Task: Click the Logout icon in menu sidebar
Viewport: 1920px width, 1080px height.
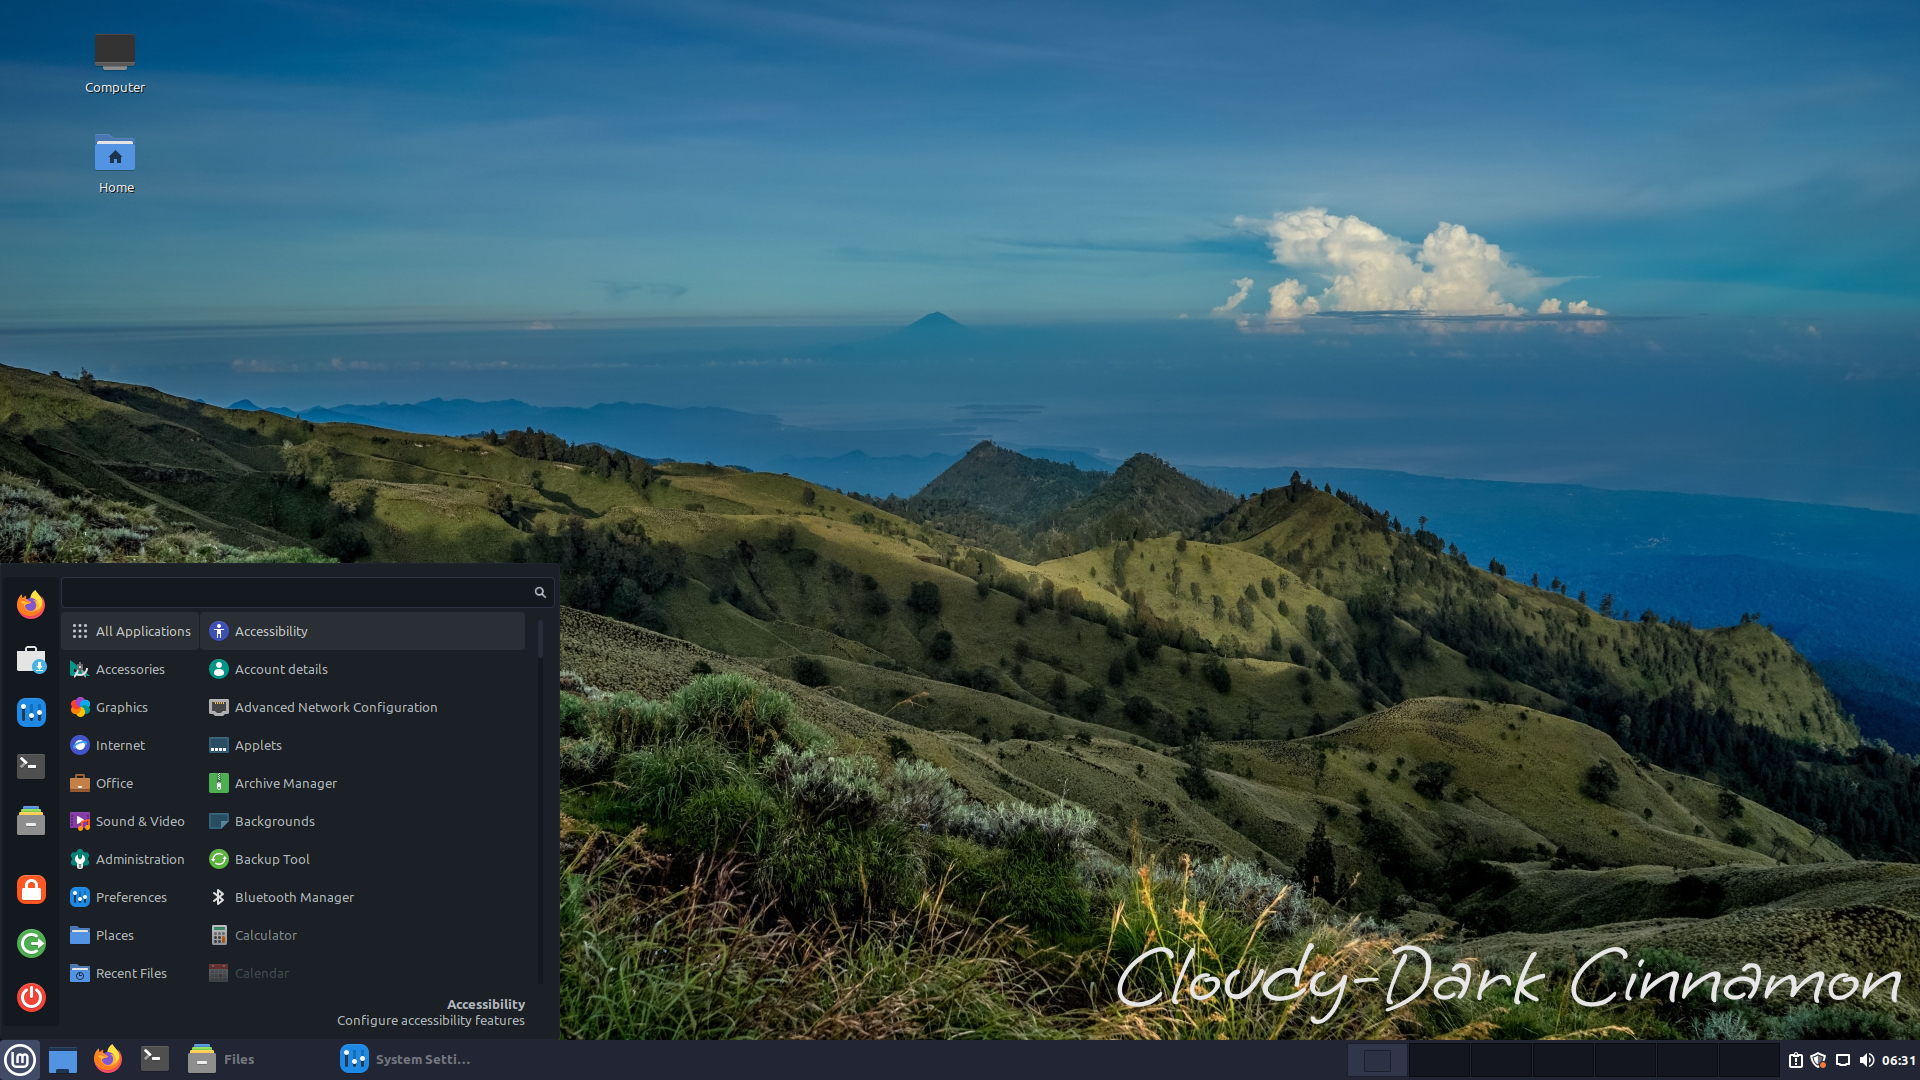Action: point(31,943)
